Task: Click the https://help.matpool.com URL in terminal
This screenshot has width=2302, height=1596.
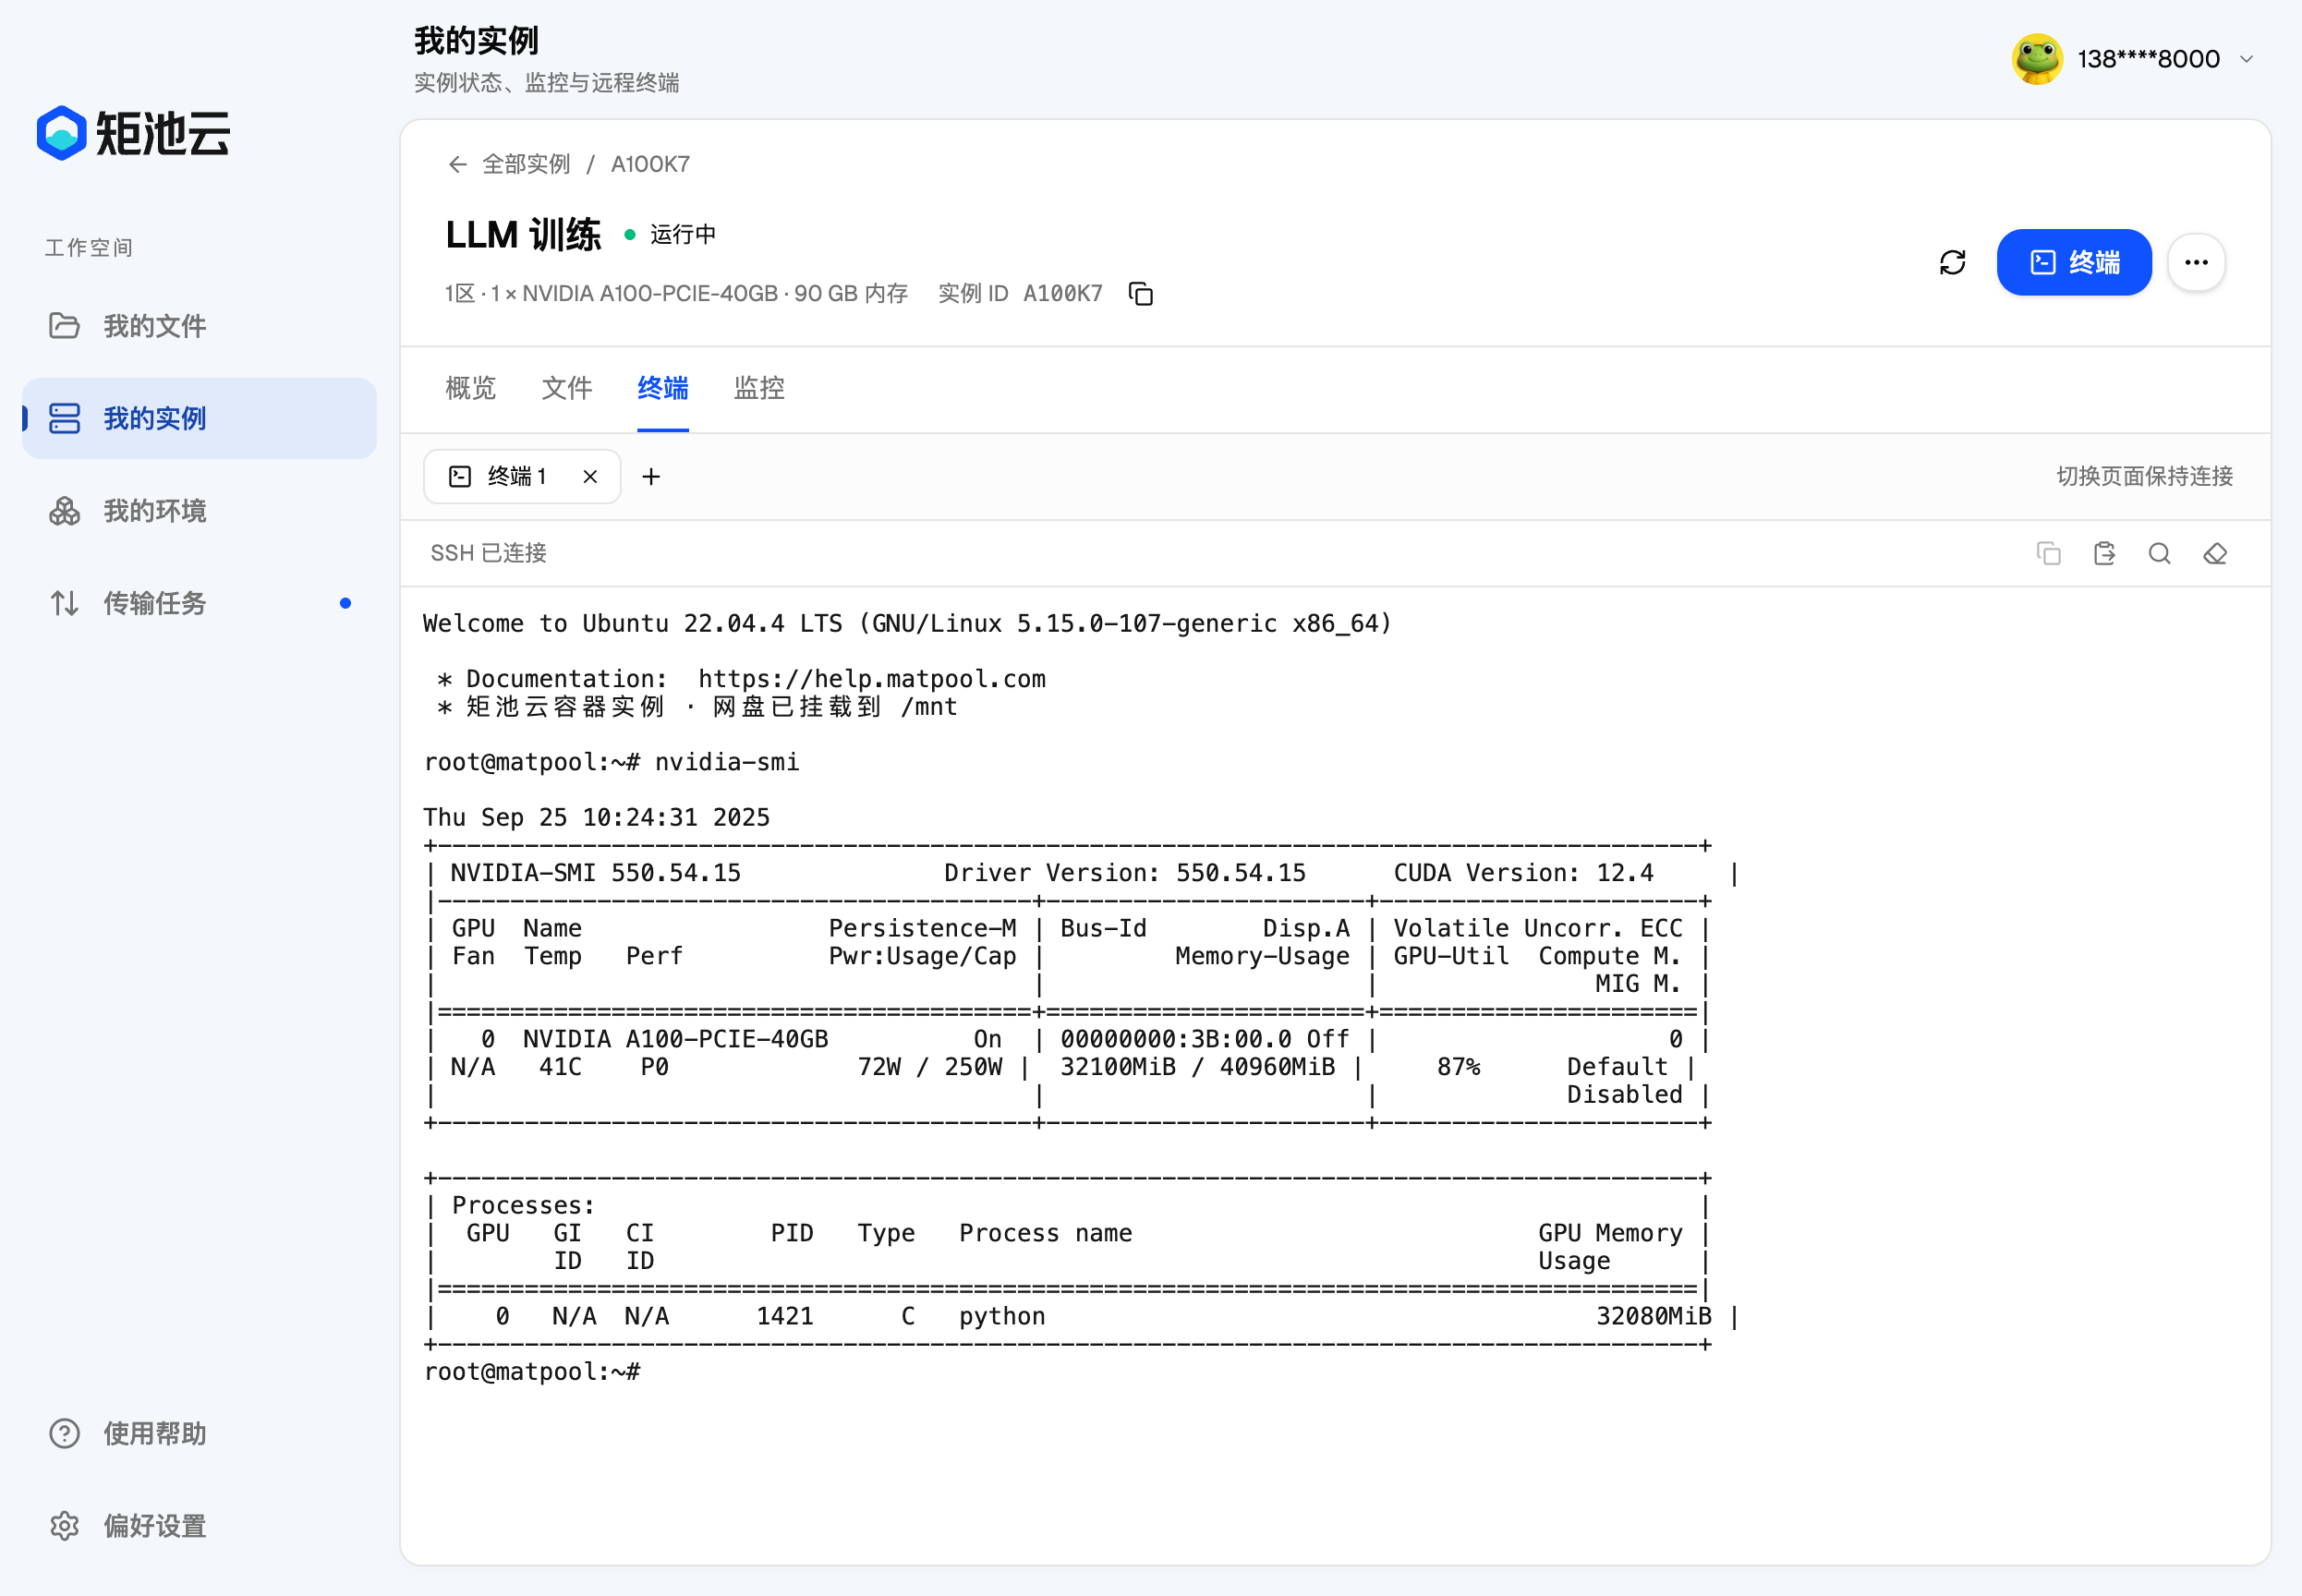Action: pyautogui.click(x=871, y=679)
